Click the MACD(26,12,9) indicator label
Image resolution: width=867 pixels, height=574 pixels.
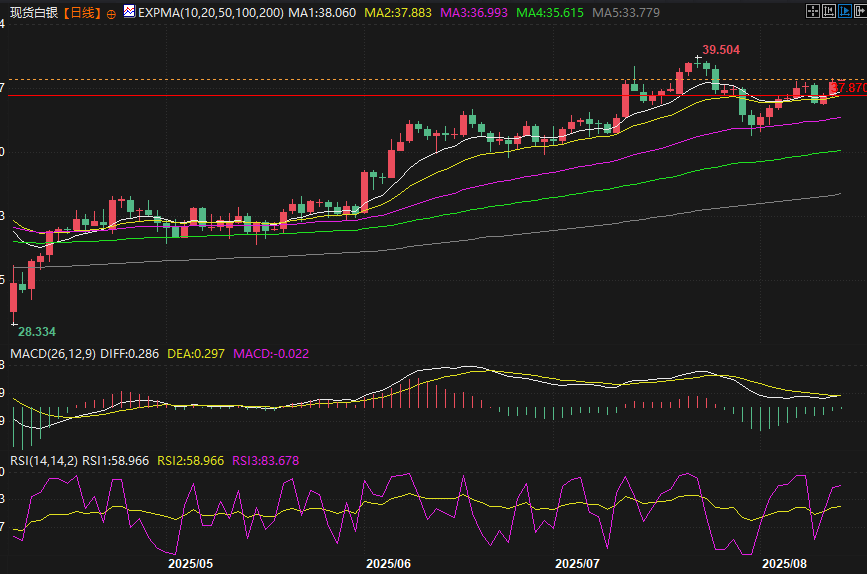click(x=53, y=354)
